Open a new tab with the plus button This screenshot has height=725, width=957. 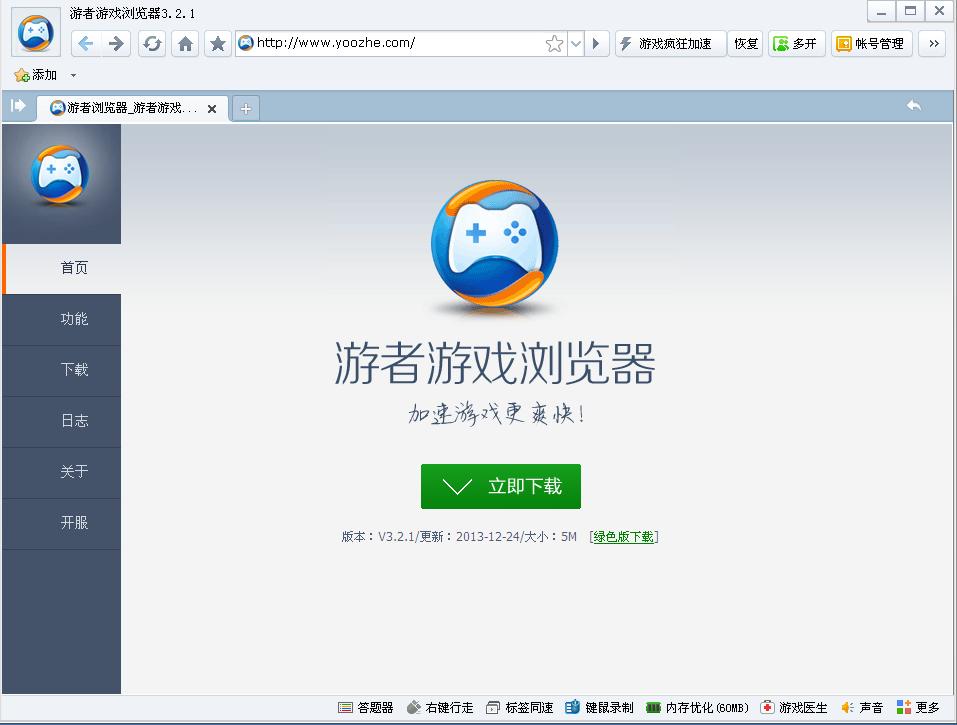[x=246, y=109]
